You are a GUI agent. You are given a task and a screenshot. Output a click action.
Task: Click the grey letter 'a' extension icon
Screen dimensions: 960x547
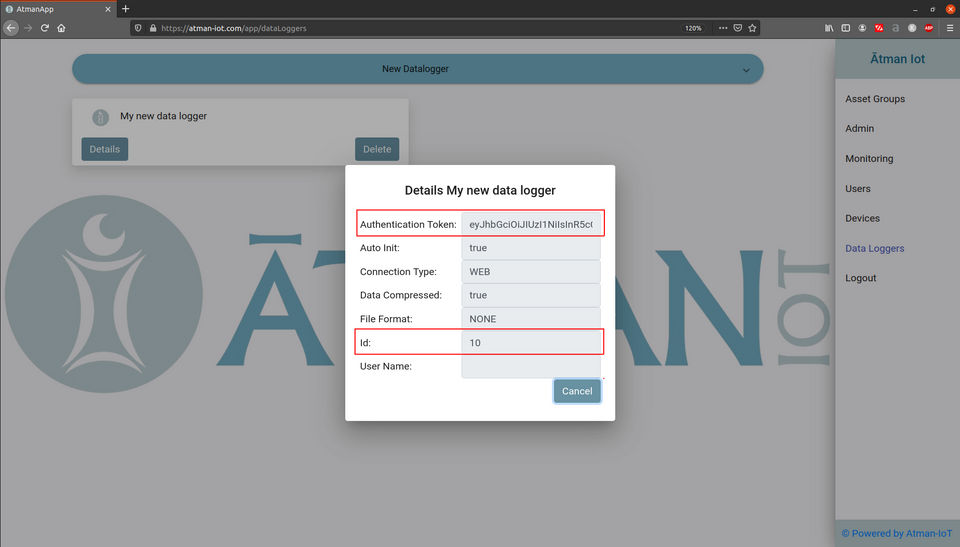click(895, 28)
